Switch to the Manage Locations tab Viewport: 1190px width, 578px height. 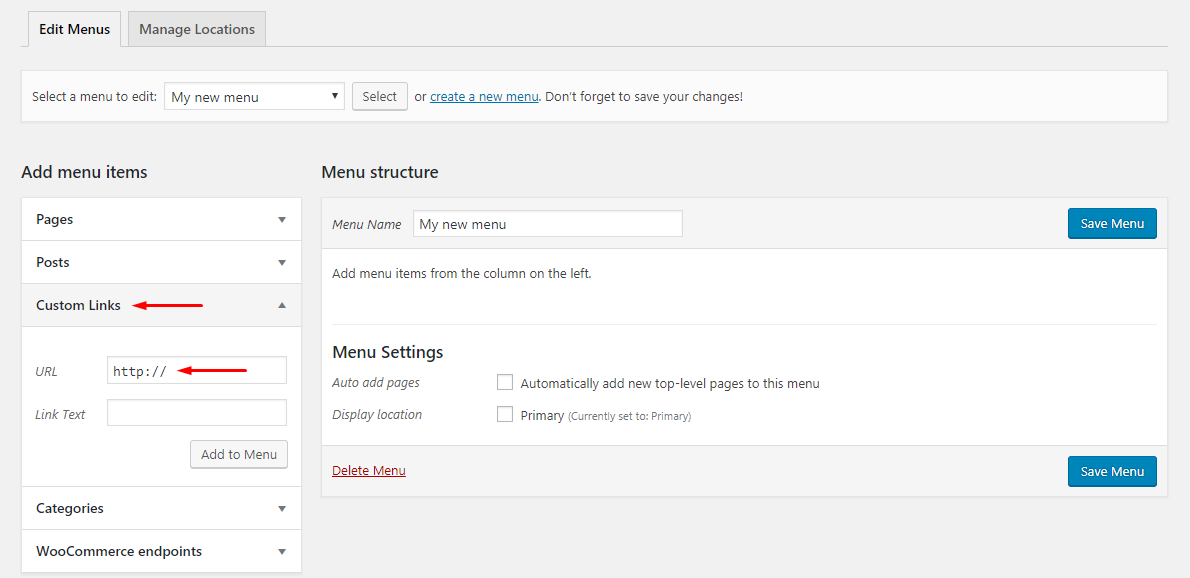tap(197, 29)
